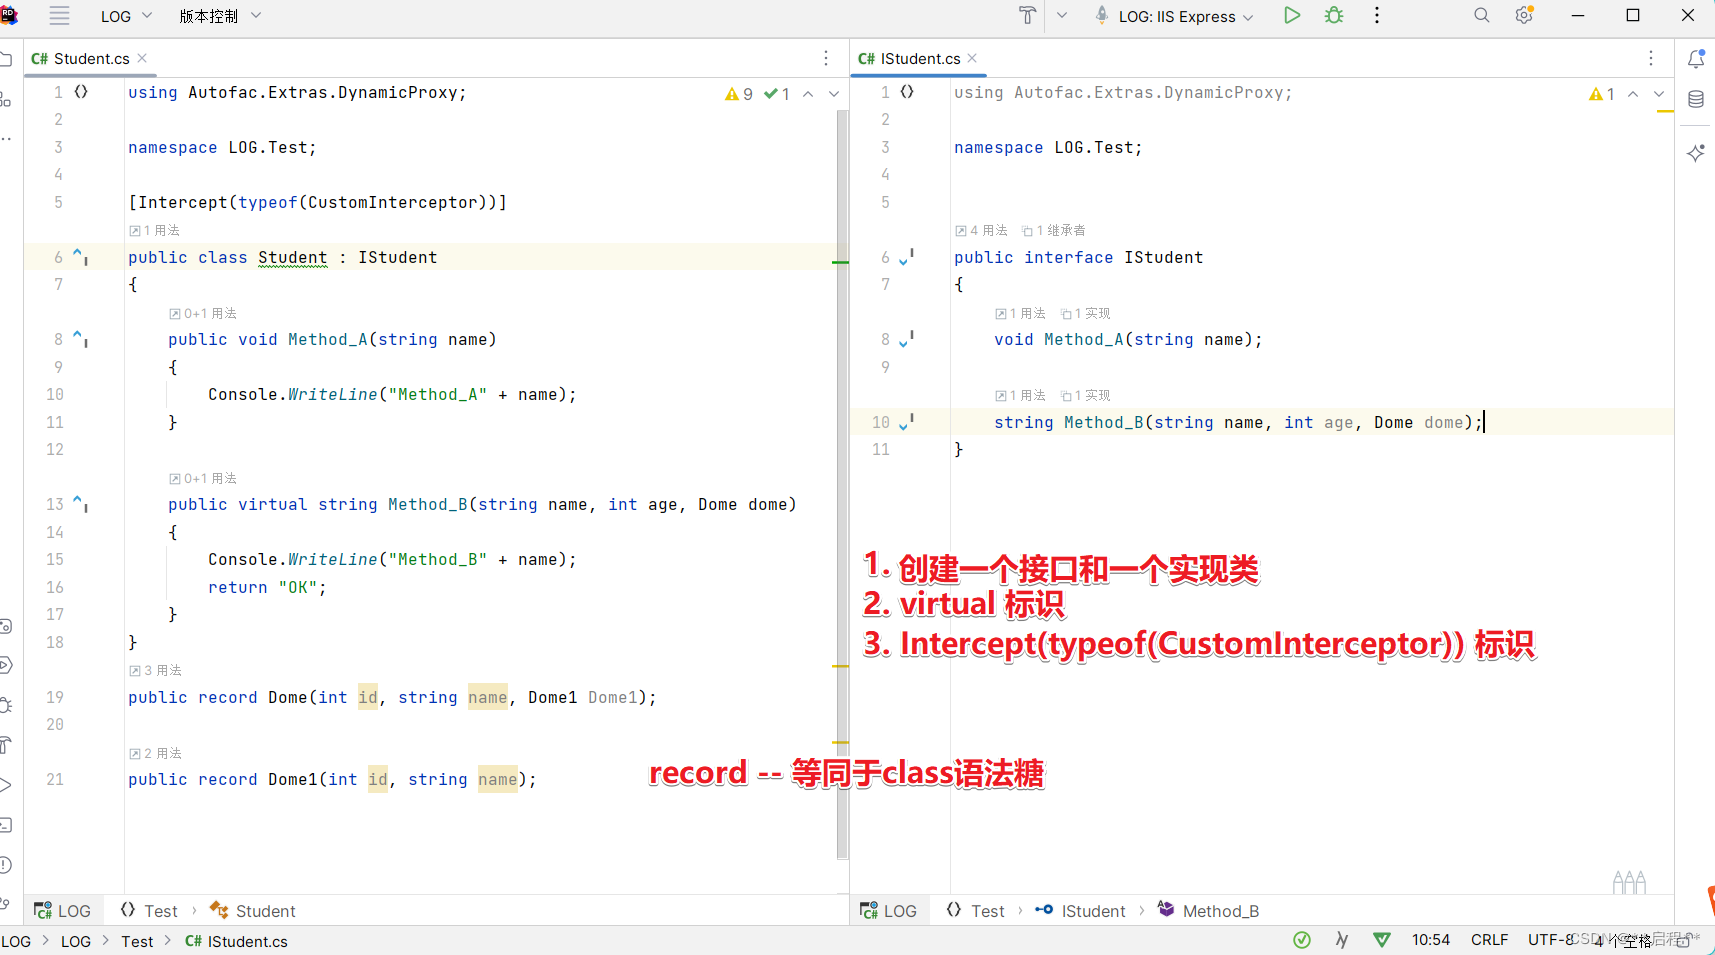Click the implemented gutter icon on IStudent line 6
Image resolution: width=1715 pixels, height=955 pixels.
(906, 257)
